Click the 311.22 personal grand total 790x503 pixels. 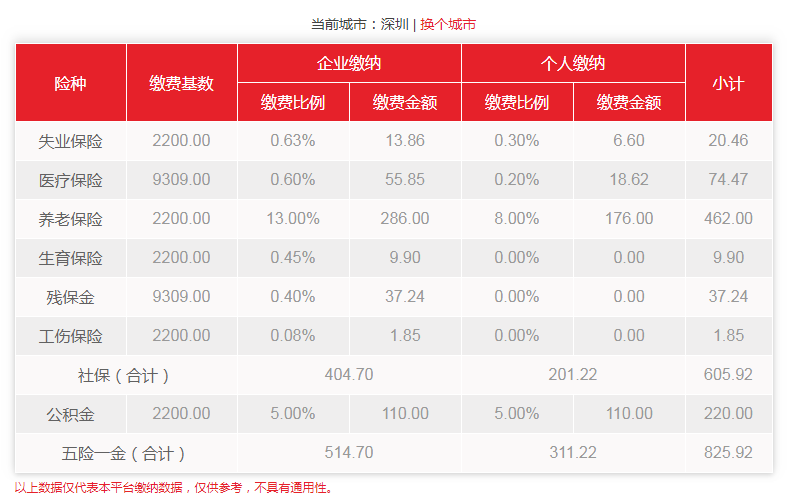click(x=573, y=453)
